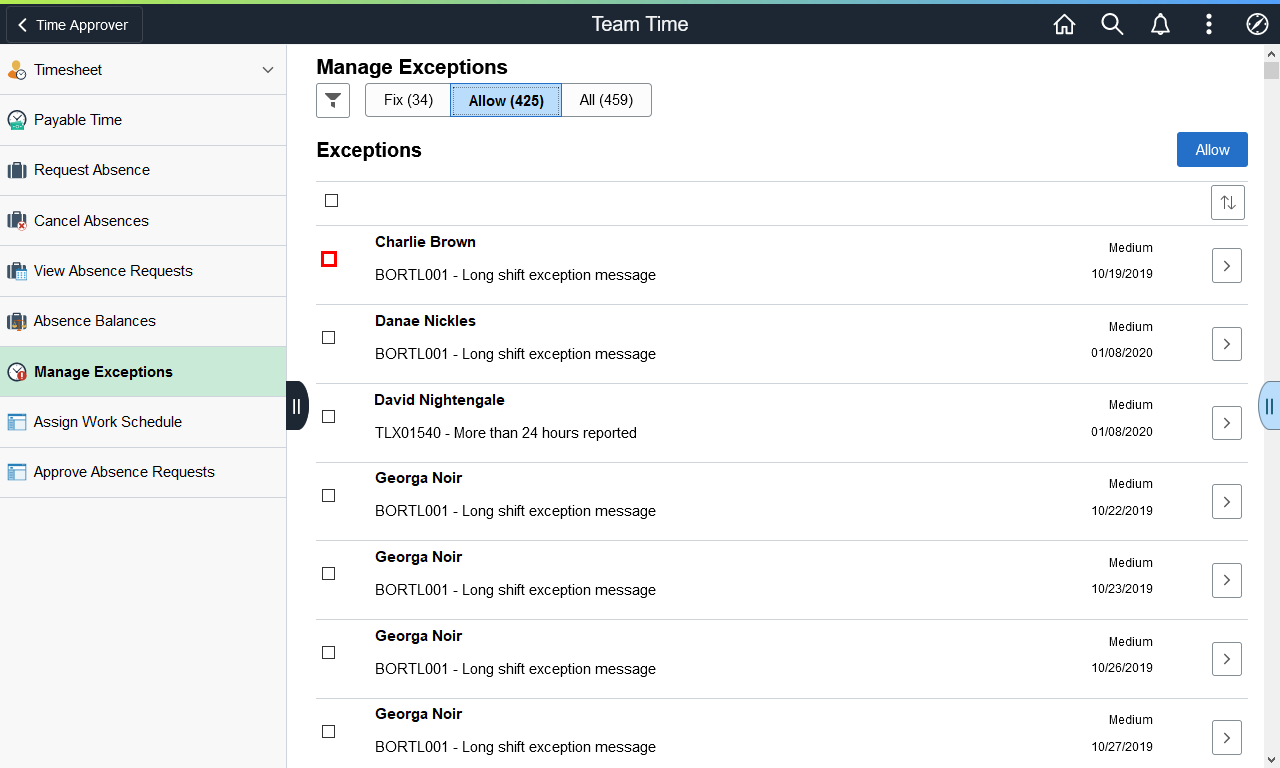Click the Manage Exceptions sidebar item
The height and width of the screenshot is (768, 1280).
pyautogui.click(x=143, y=372)
